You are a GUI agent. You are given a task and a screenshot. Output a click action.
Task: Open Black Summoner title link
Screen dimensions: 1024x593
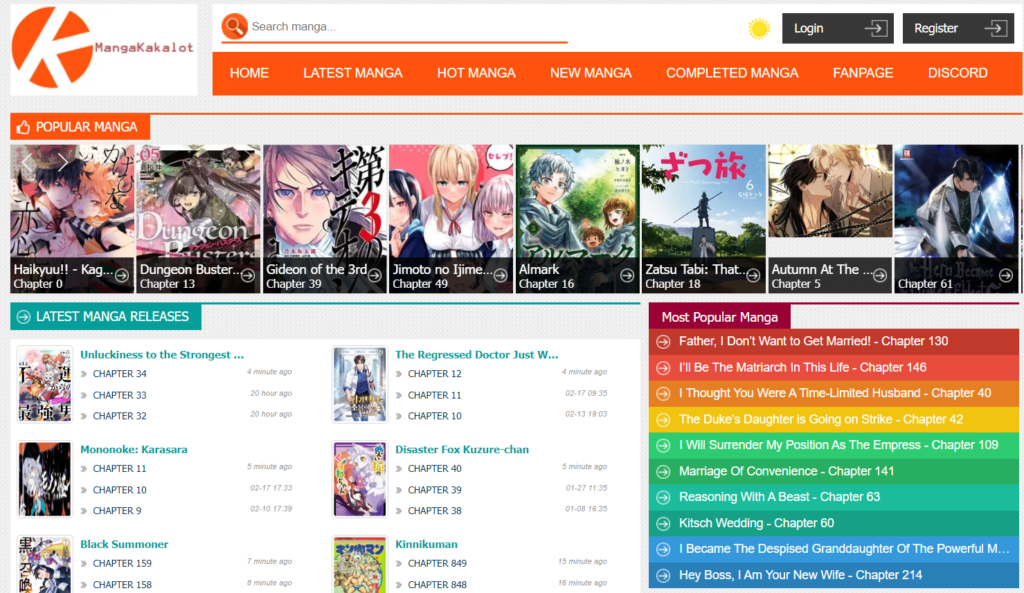pyautogui.click(x=124, y=544)
